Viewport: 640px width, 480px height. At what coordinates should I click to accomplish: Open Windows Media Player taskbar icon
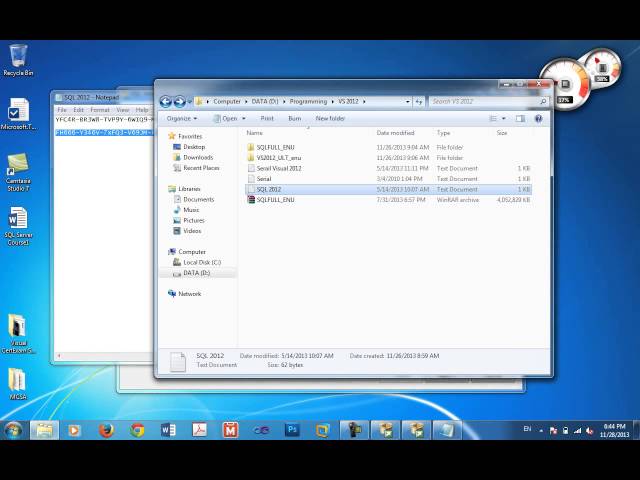tap(74, 430)
